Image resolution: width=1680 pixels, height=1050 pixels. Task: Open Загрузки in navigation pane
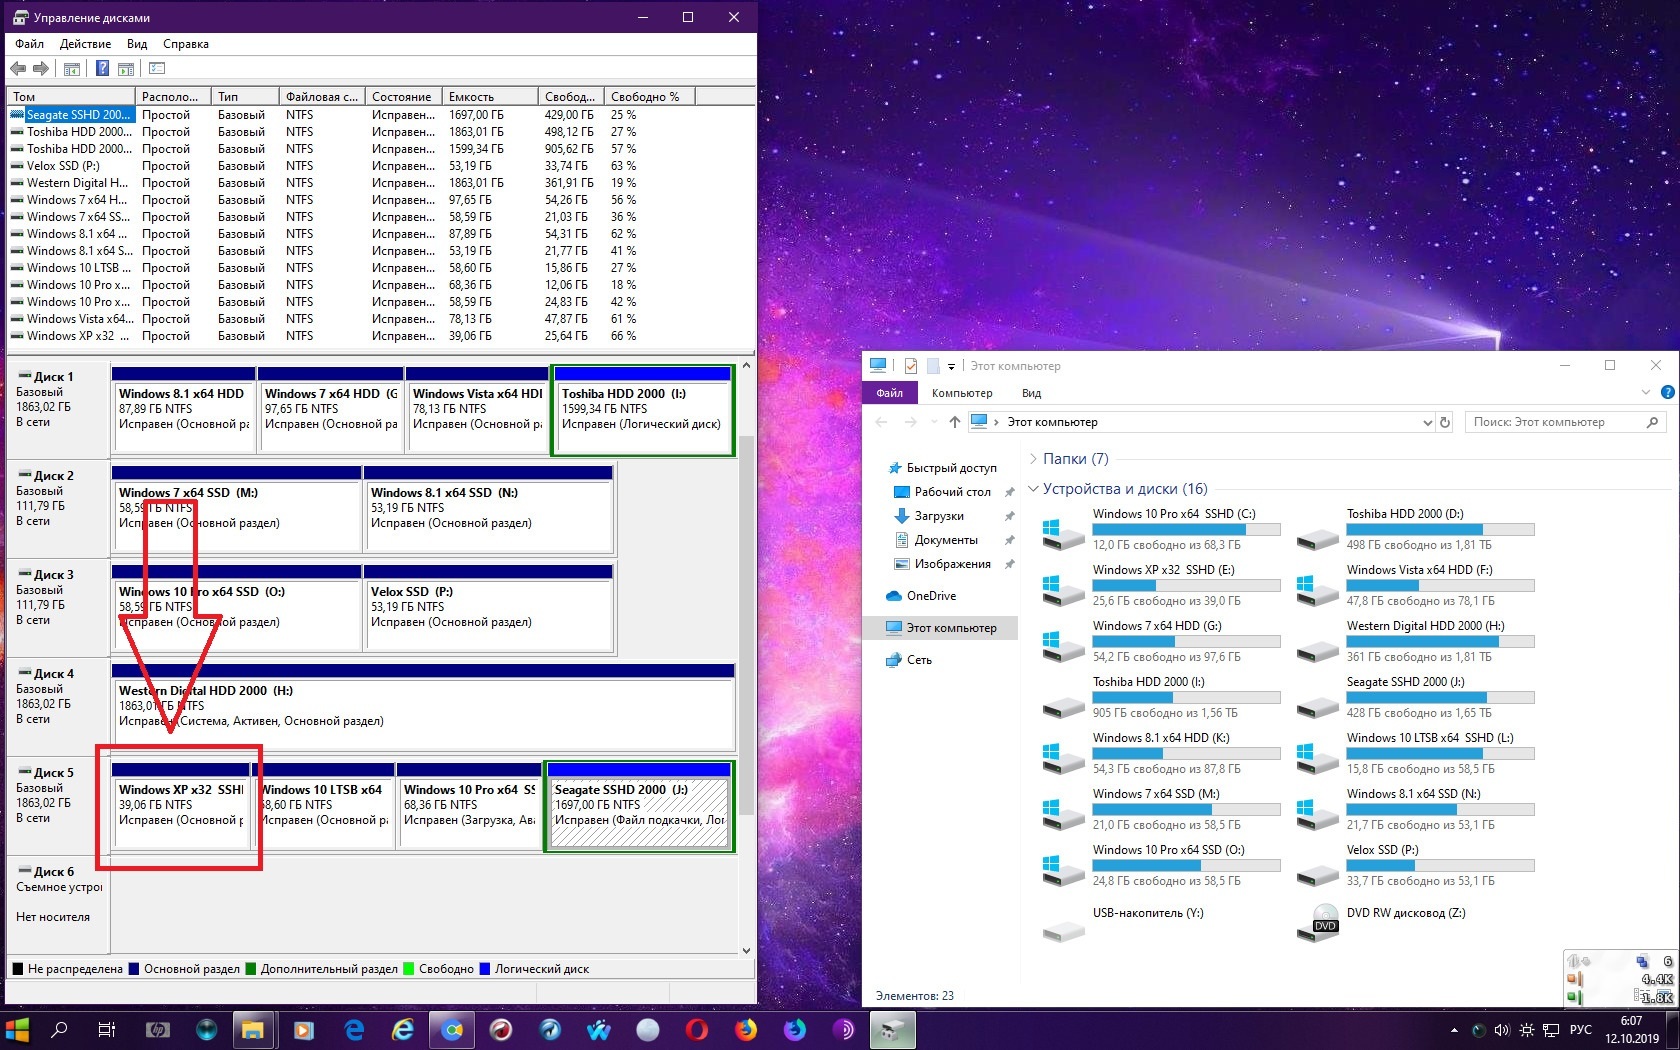coord(928,516)
